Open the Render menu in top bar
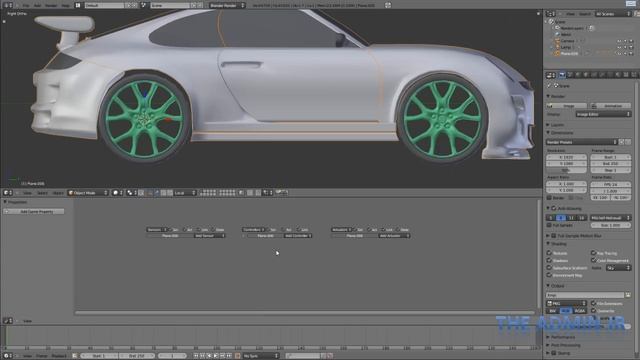This screenshot has height=360, width=640. click(x=51, y=5)
